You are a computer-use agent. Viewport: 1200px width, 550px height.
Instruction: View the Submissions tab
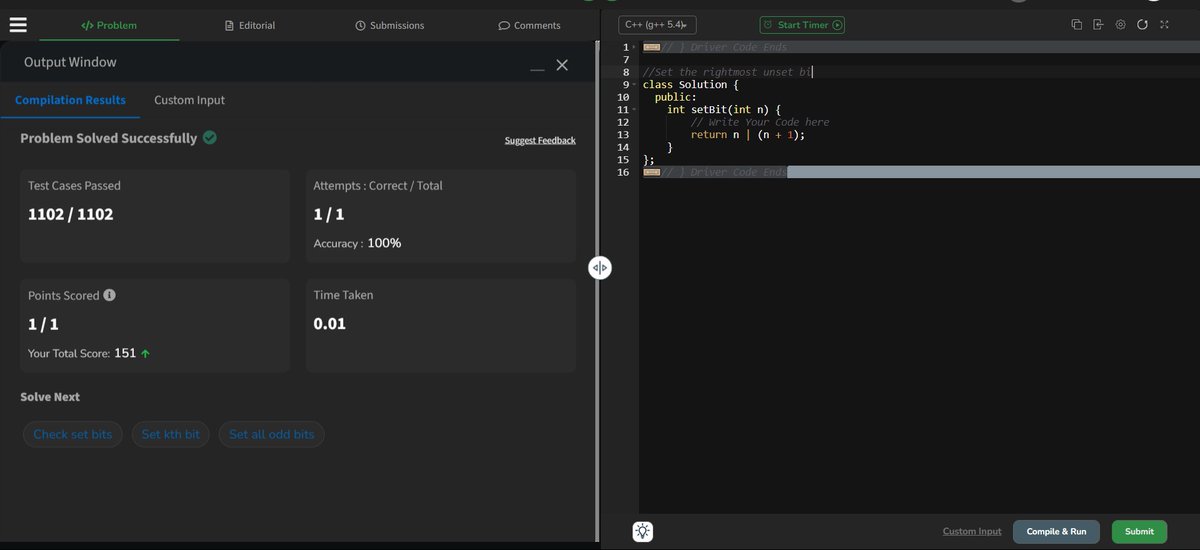click(x=390, y=25)
